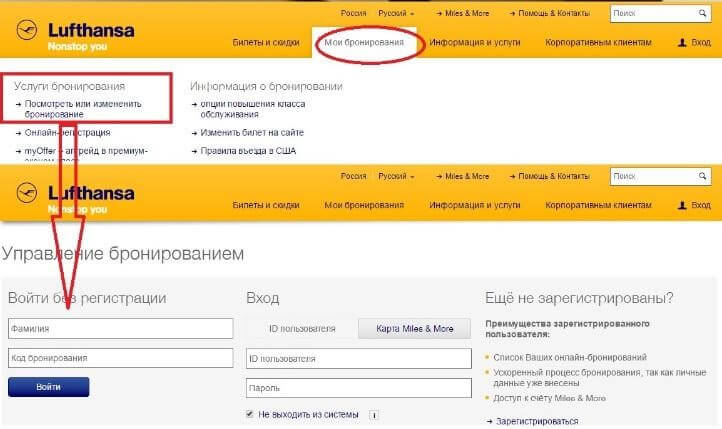Click the Россия country link in lower header
The image size is (722, 429).
coord(354,176)
